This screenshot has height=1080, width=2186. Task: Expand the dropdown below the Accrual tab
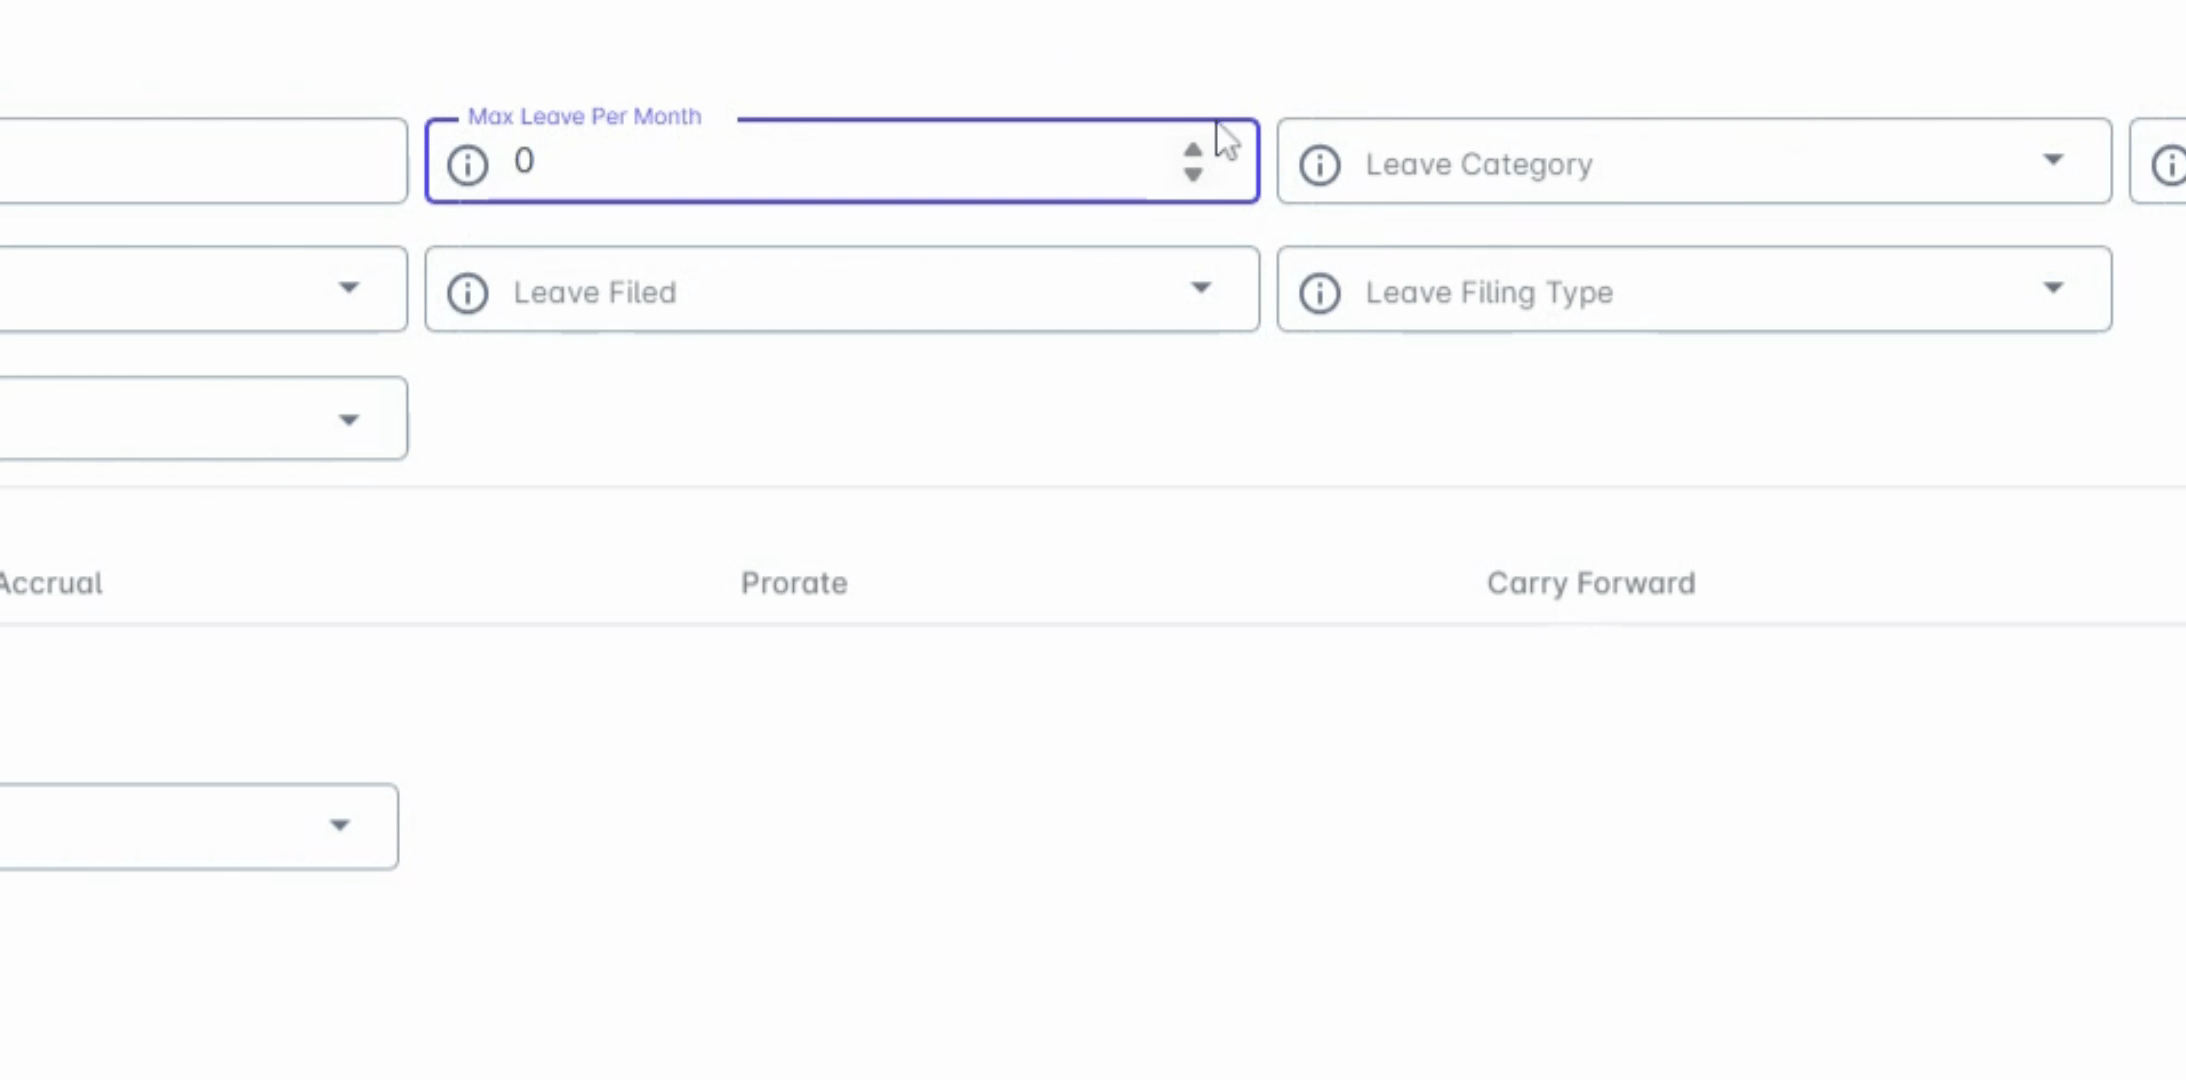coord(339,826)
